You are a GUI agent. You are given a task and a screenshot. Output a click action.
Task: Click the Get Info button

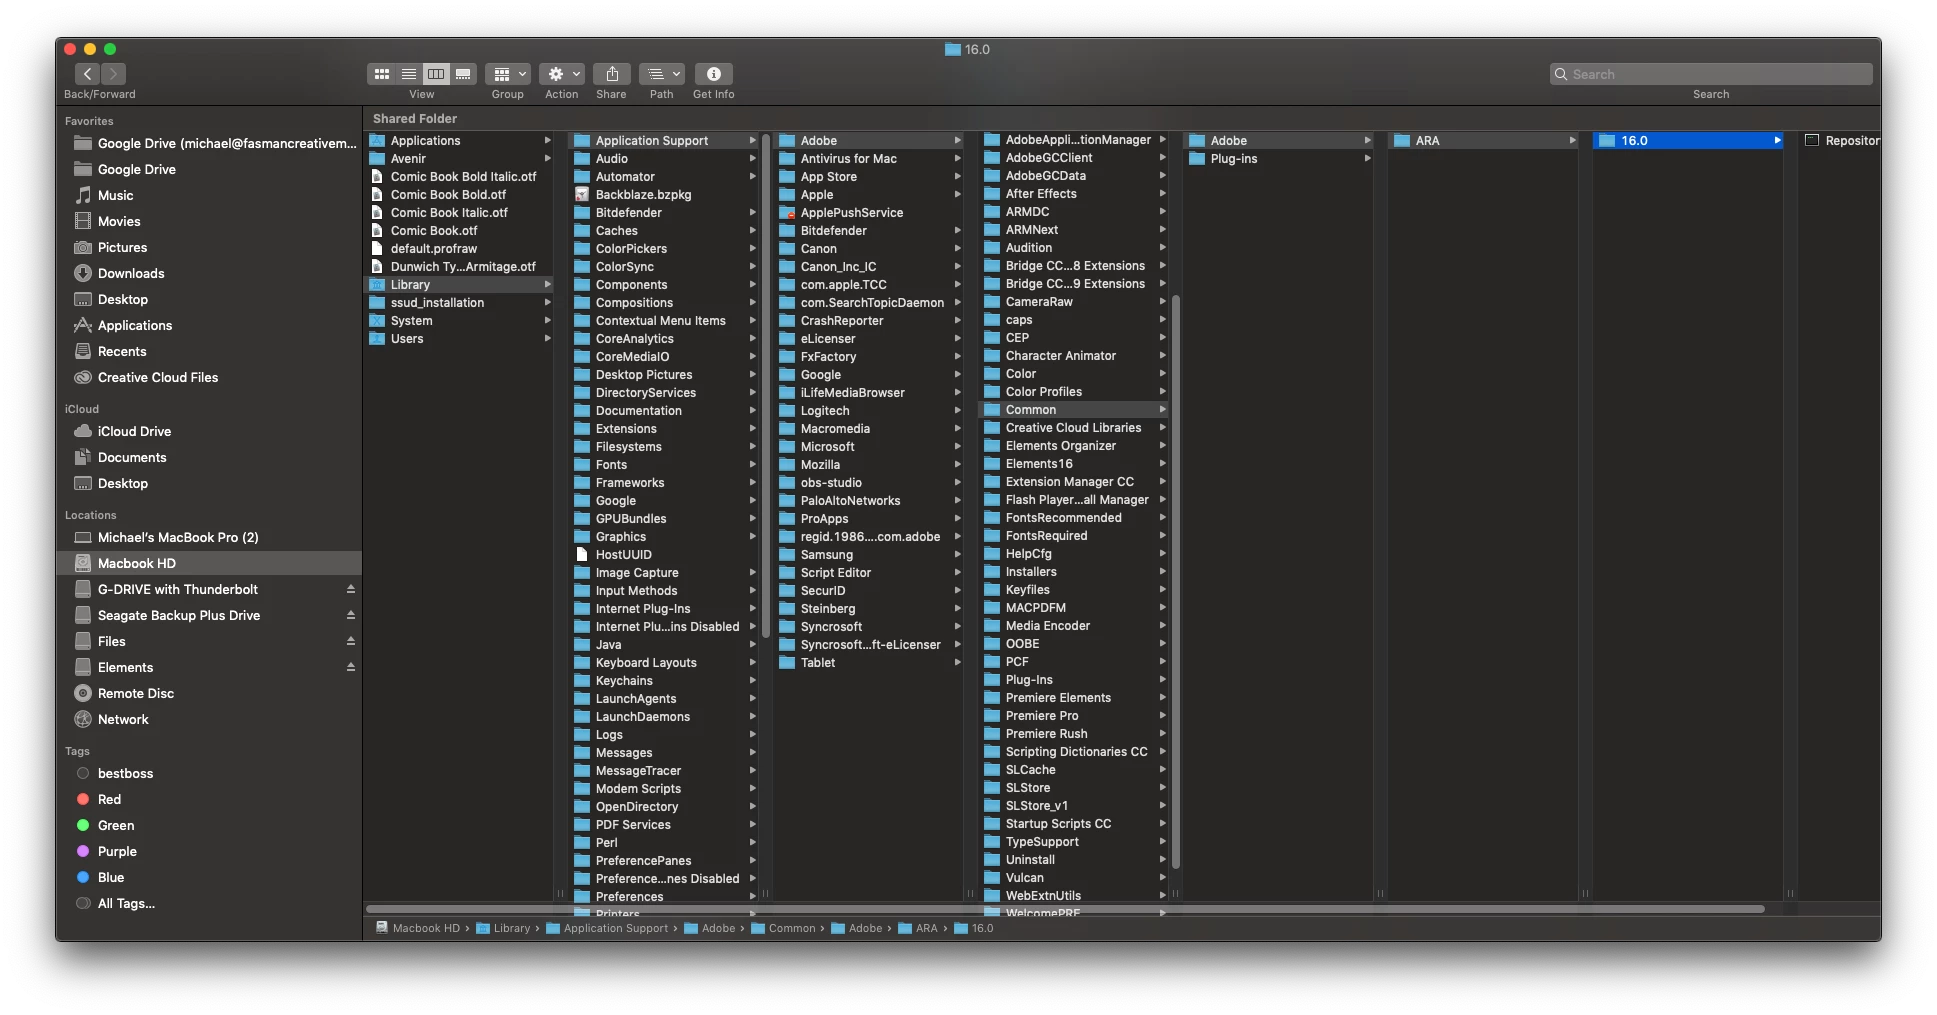(x=714, y=74)
